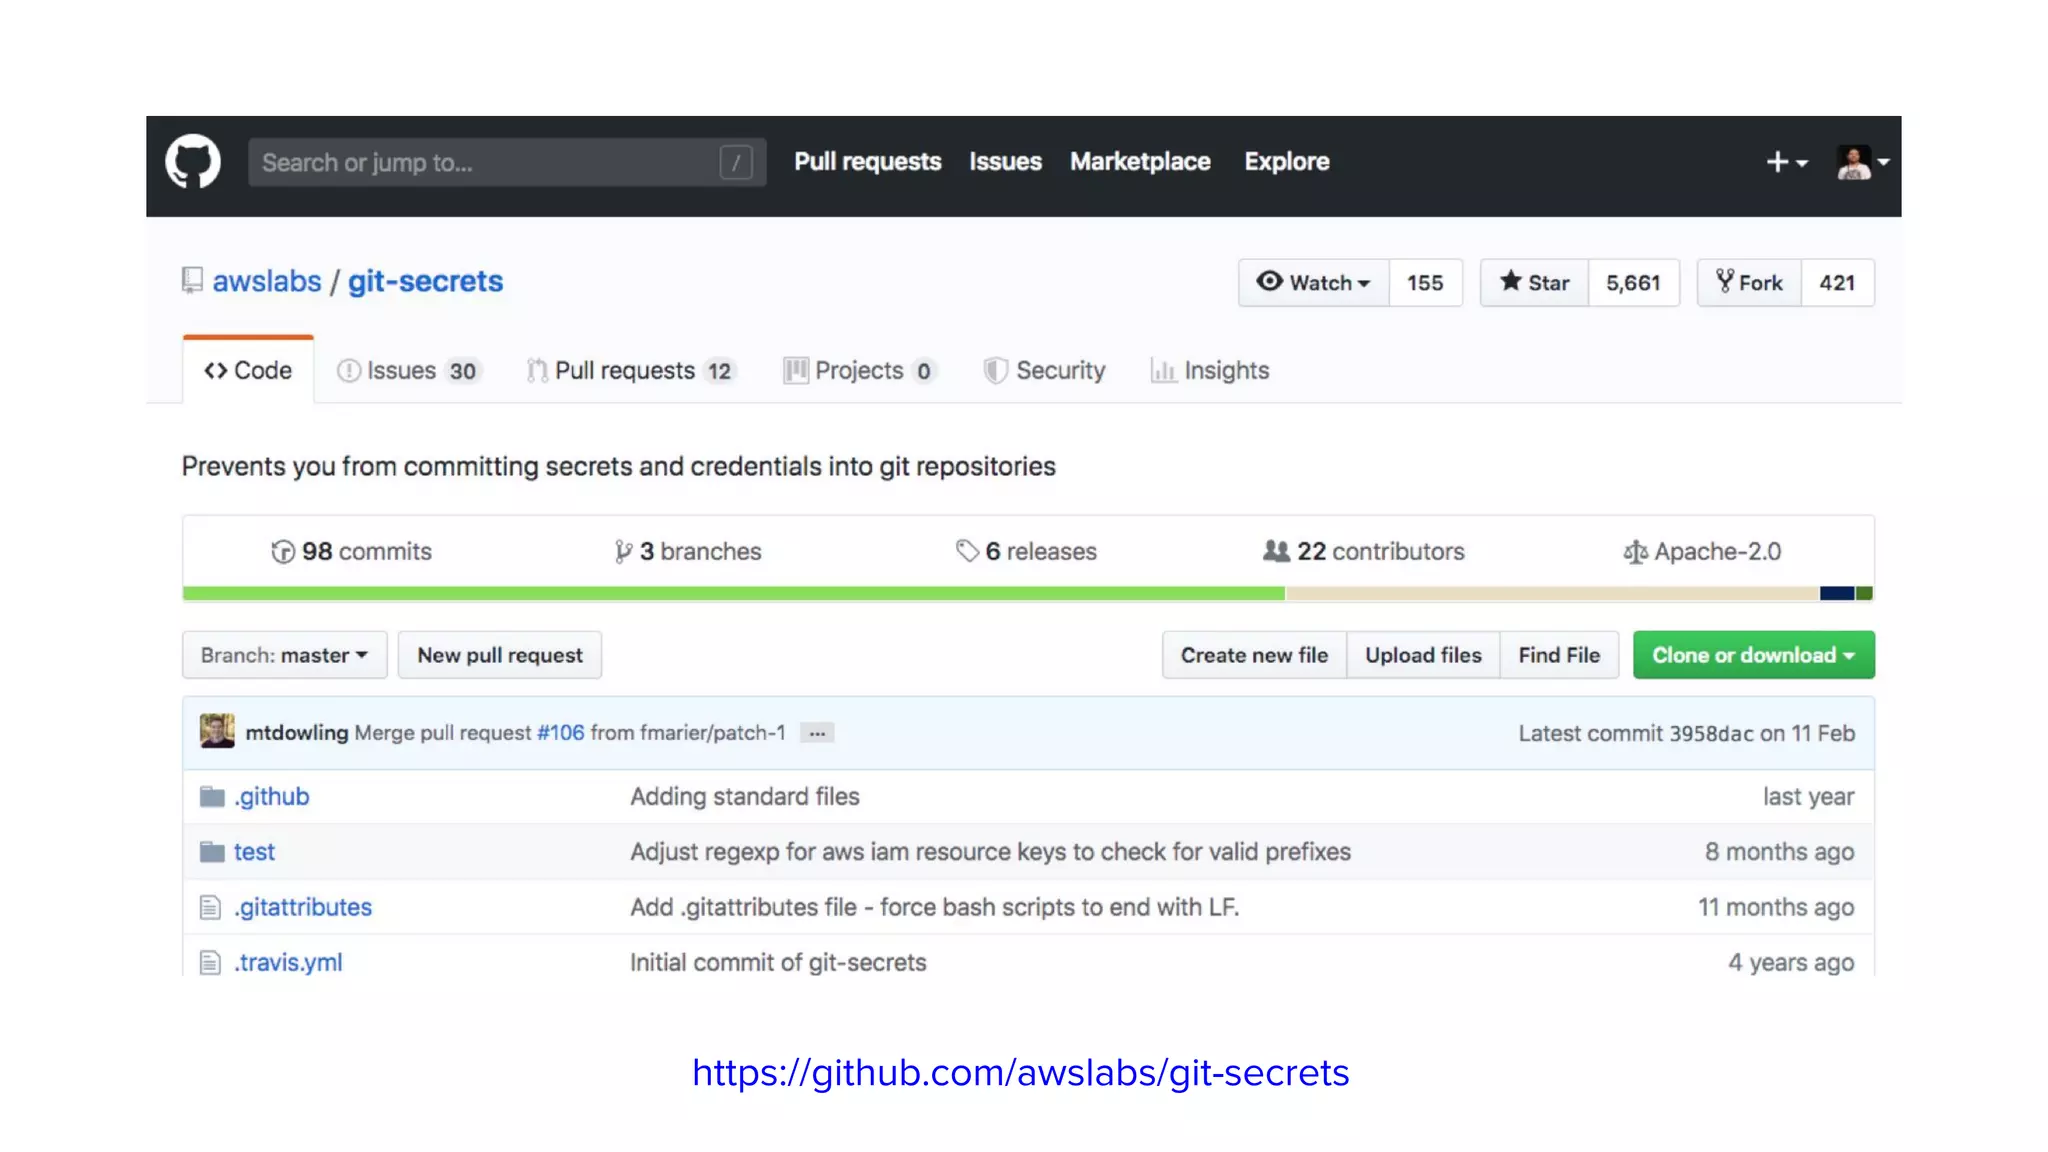Open the Security tab

tap(1045, 371)
